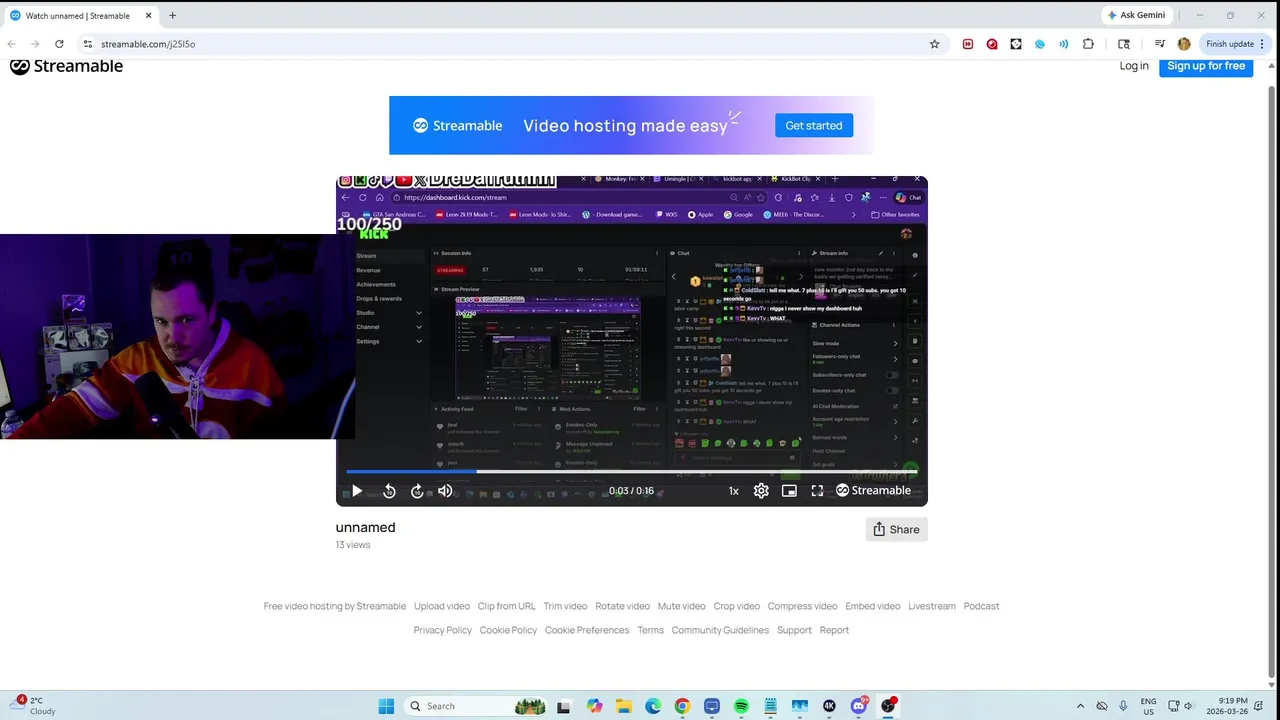1280x720 pixels.
Task: Share the unnamed video
Action: tap(896, 529)
